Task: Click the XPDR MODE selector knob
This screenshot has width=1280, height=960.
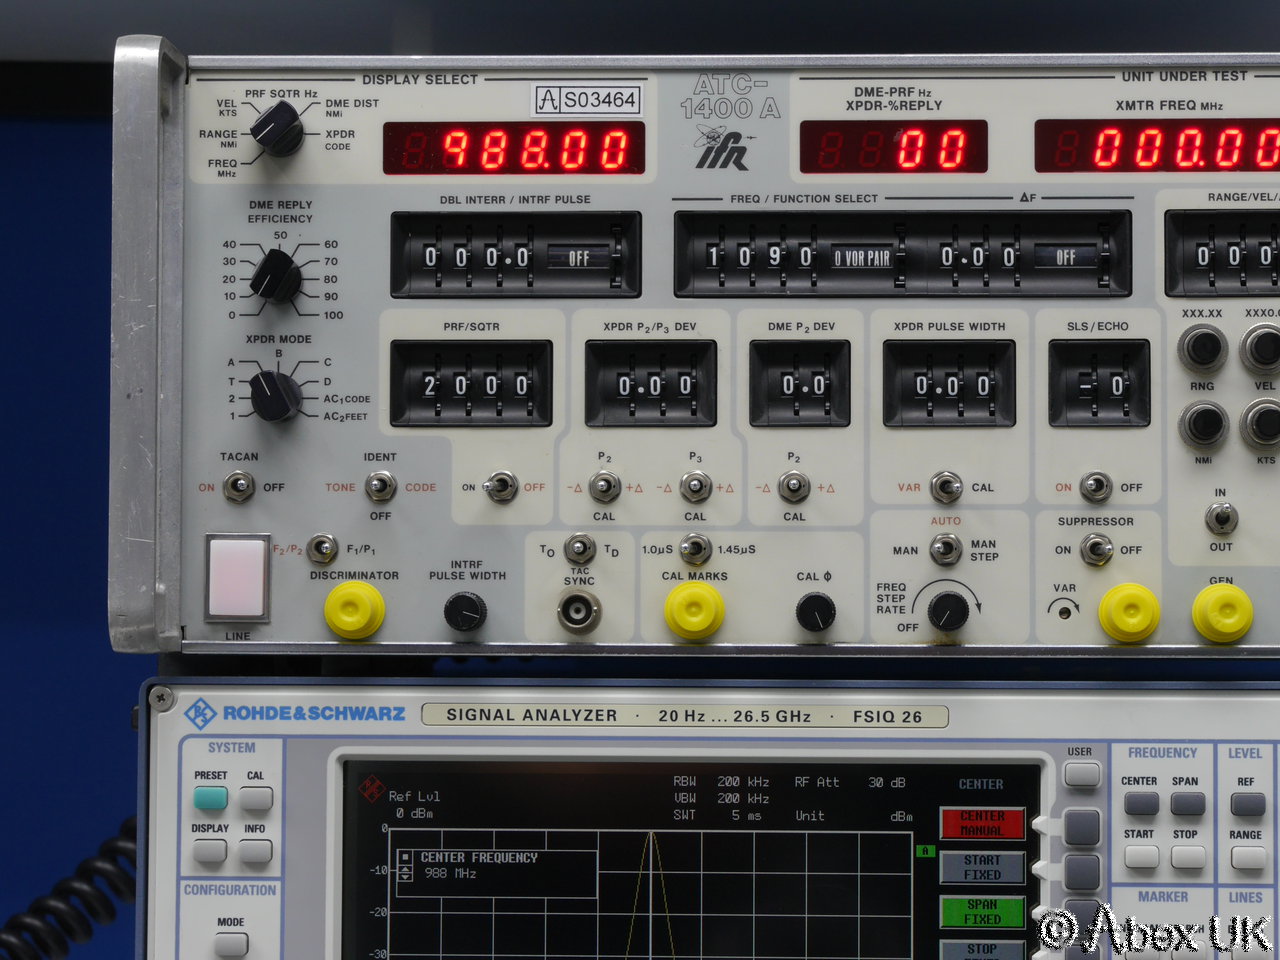Action: pyautogui.click(x=274, y=394)
